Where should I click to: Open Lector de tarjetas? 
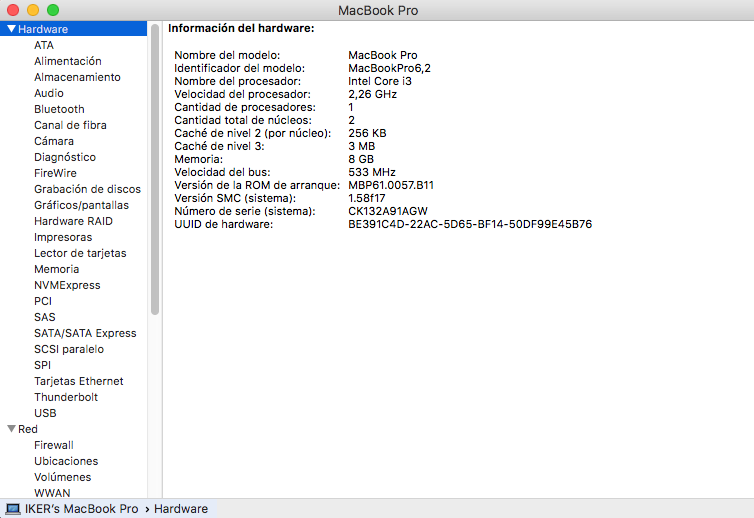pos(80,253)
